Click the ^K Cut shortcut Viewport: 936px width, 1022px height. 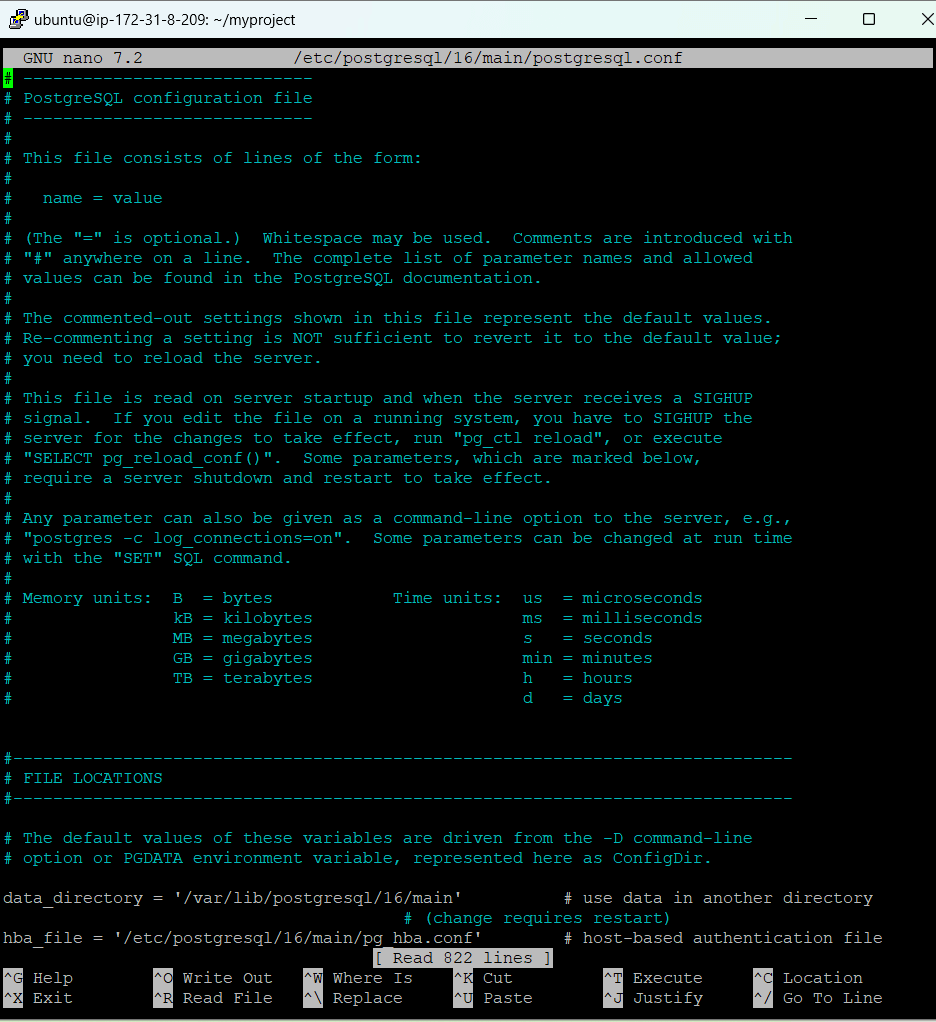point(484,978)
